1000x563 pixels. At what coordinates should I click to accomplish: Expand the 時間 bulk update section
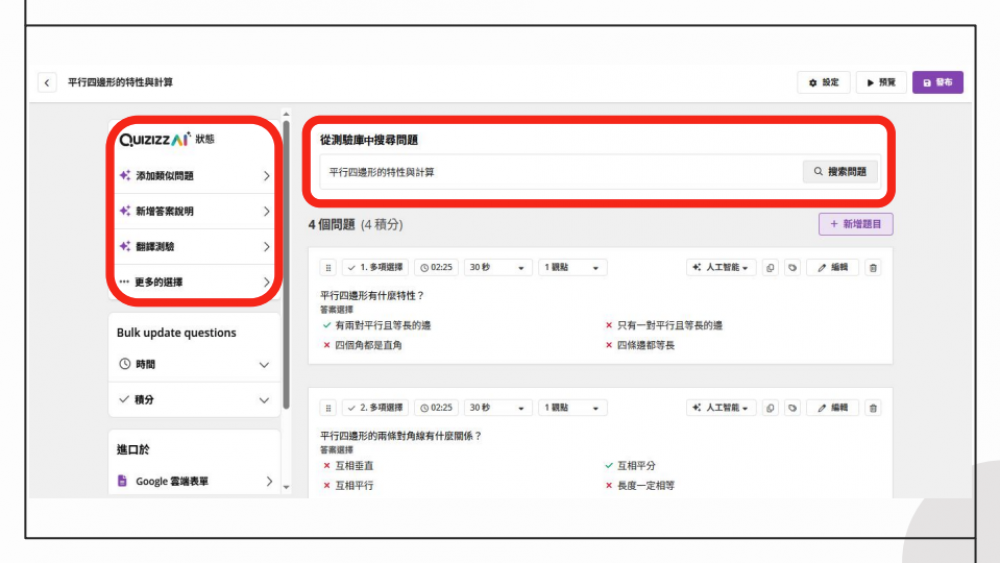(x=194, y=365)
